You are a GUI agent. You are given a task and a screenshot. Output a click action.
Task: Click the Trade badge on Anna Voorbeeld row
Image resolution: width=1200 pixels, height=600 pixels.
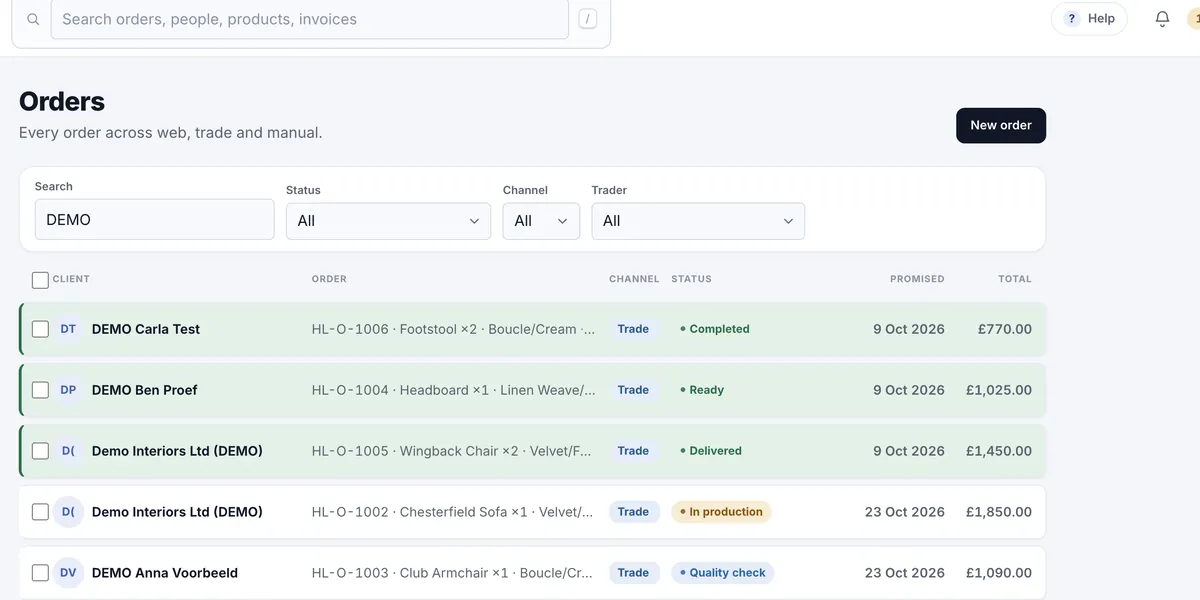point(634,573)
